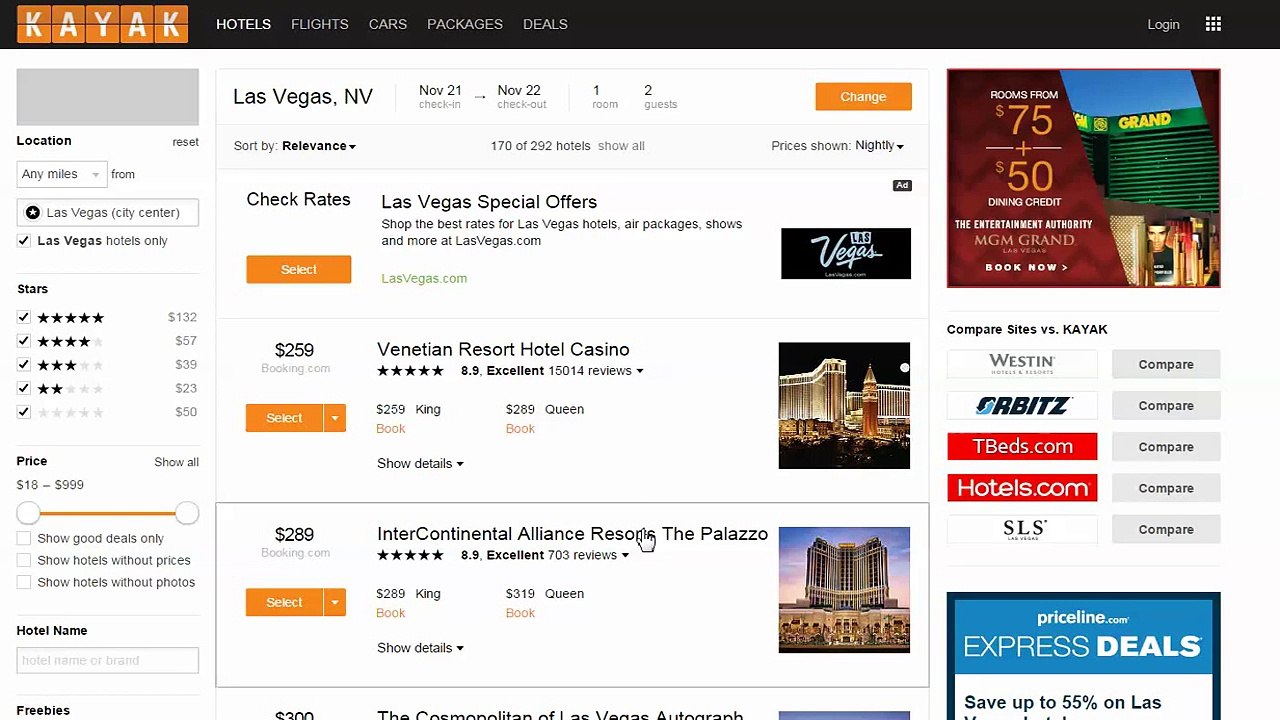Toggle Las Vegas hotels only checkbox
1280x720 pixels.
(24, 240)
